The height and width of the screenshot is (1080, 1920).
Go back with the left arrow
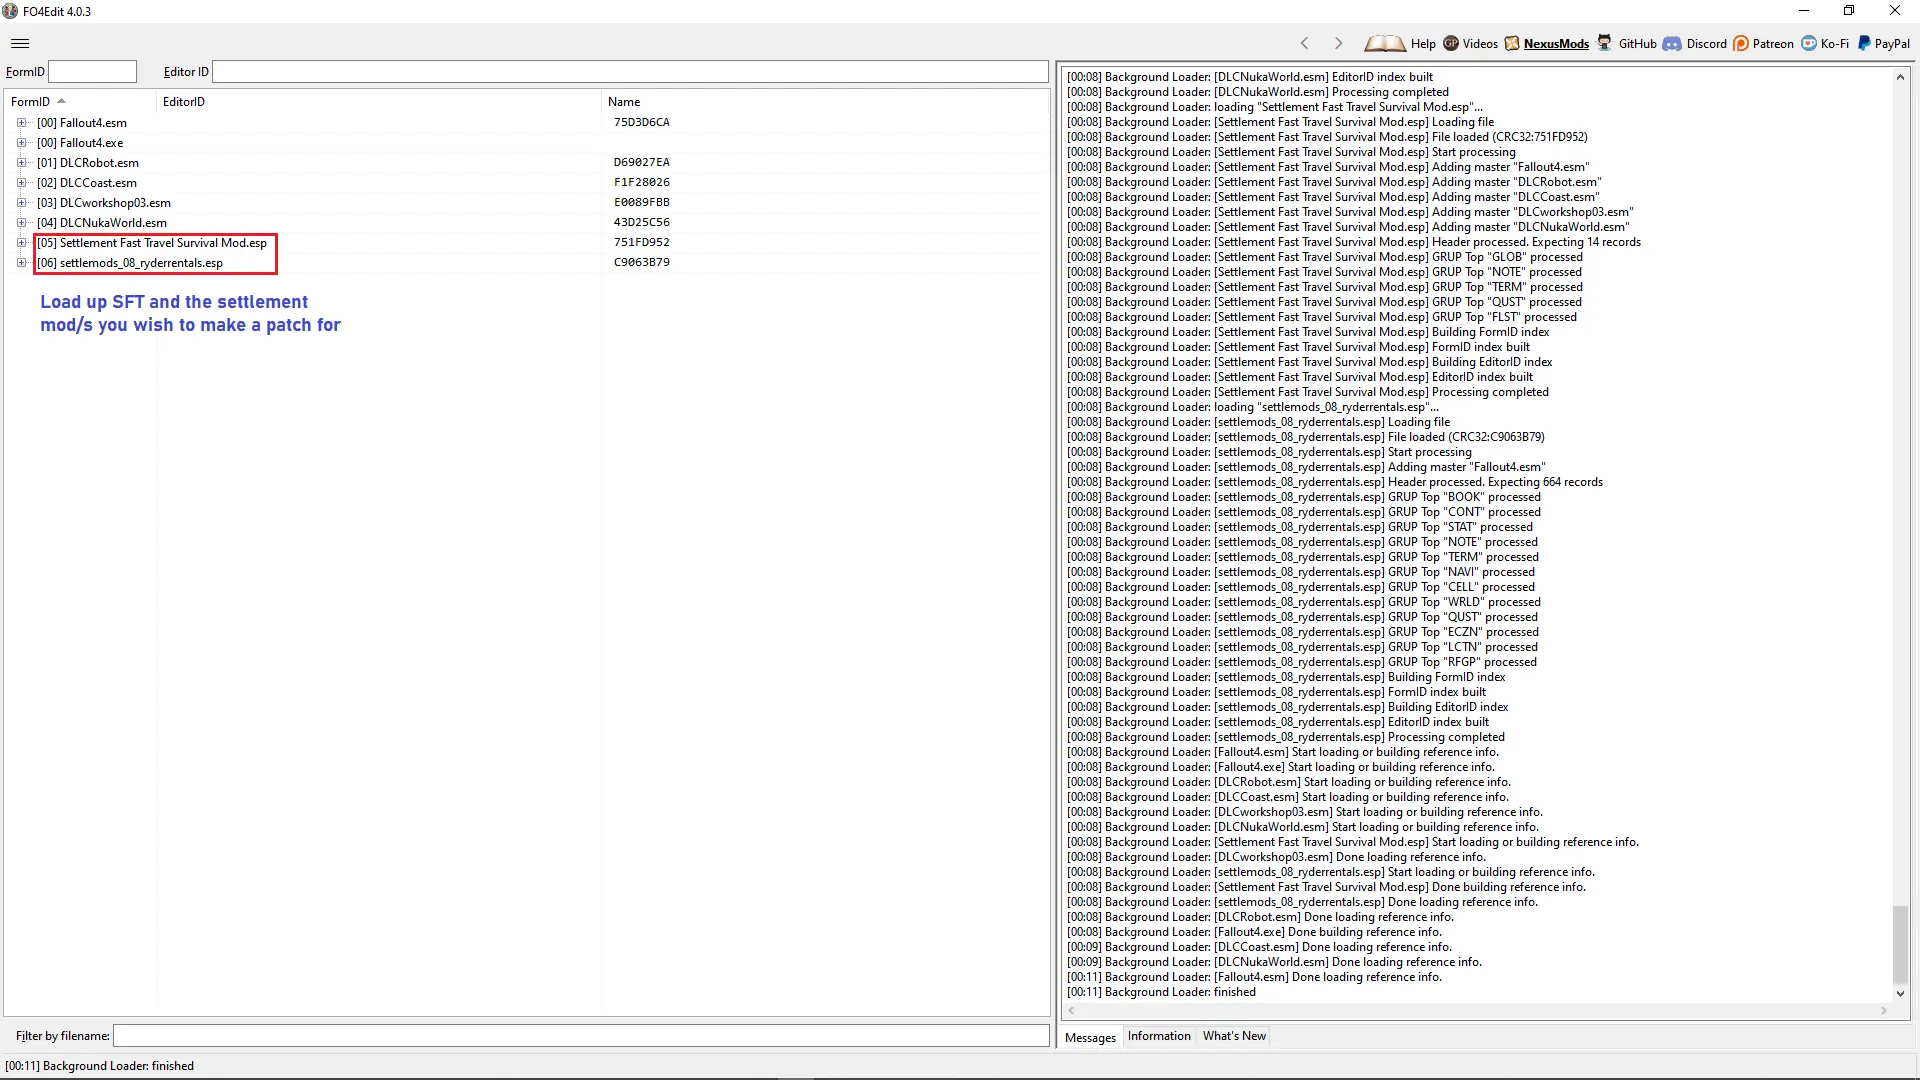1304,43
